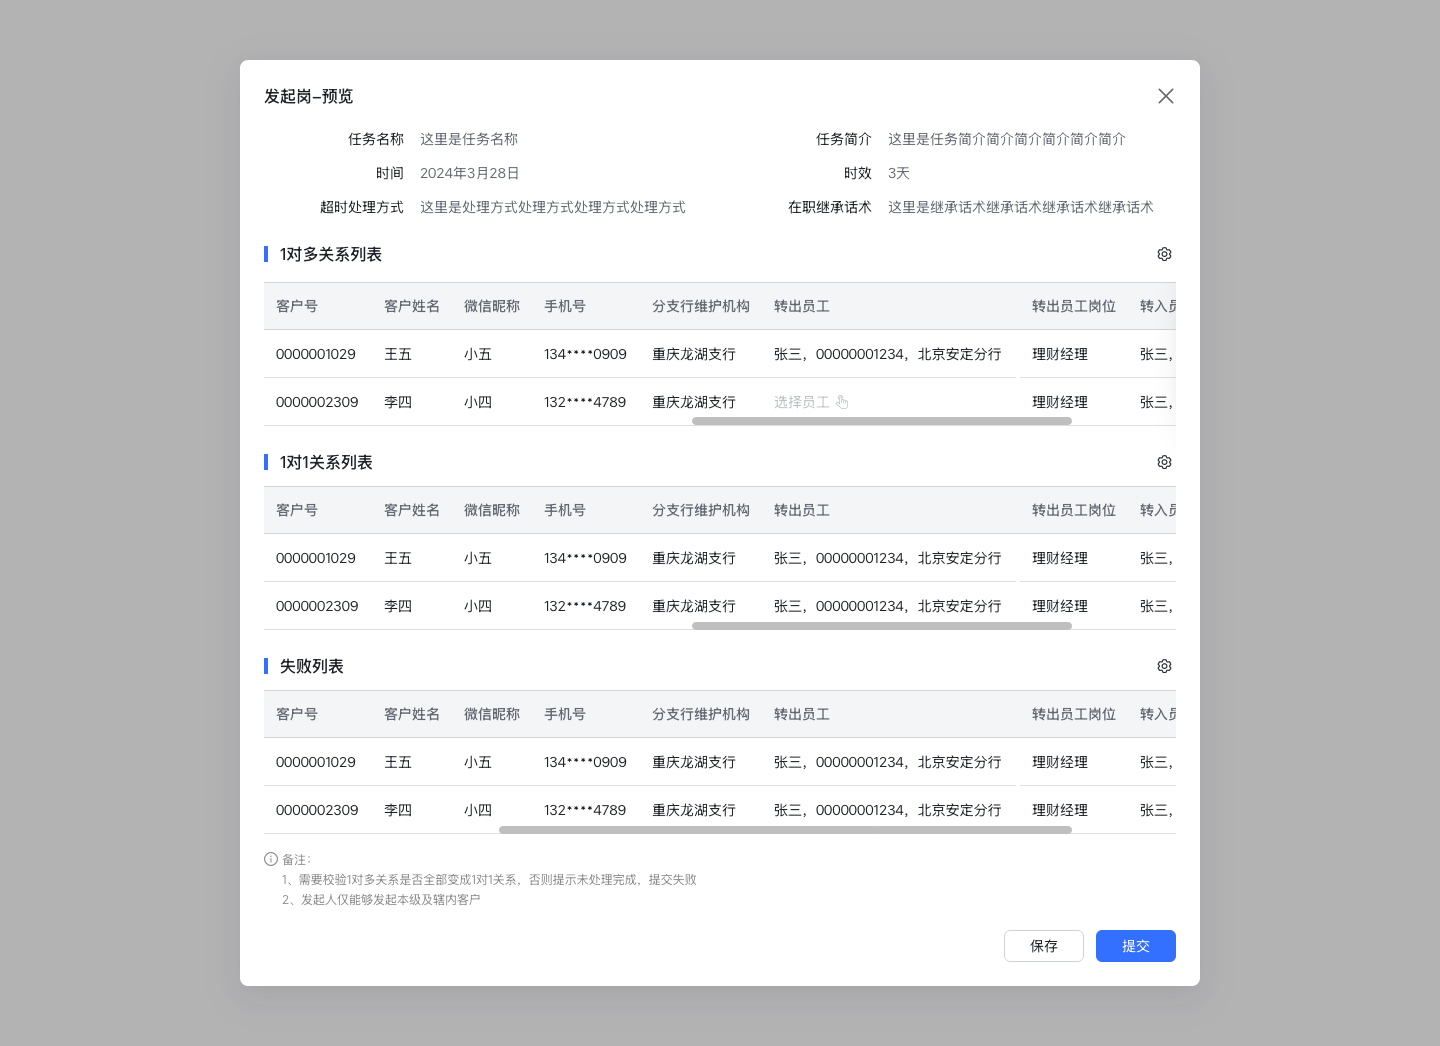
Task: Click 微信昵称 header in 失败列表
Action: coord(492,714)
